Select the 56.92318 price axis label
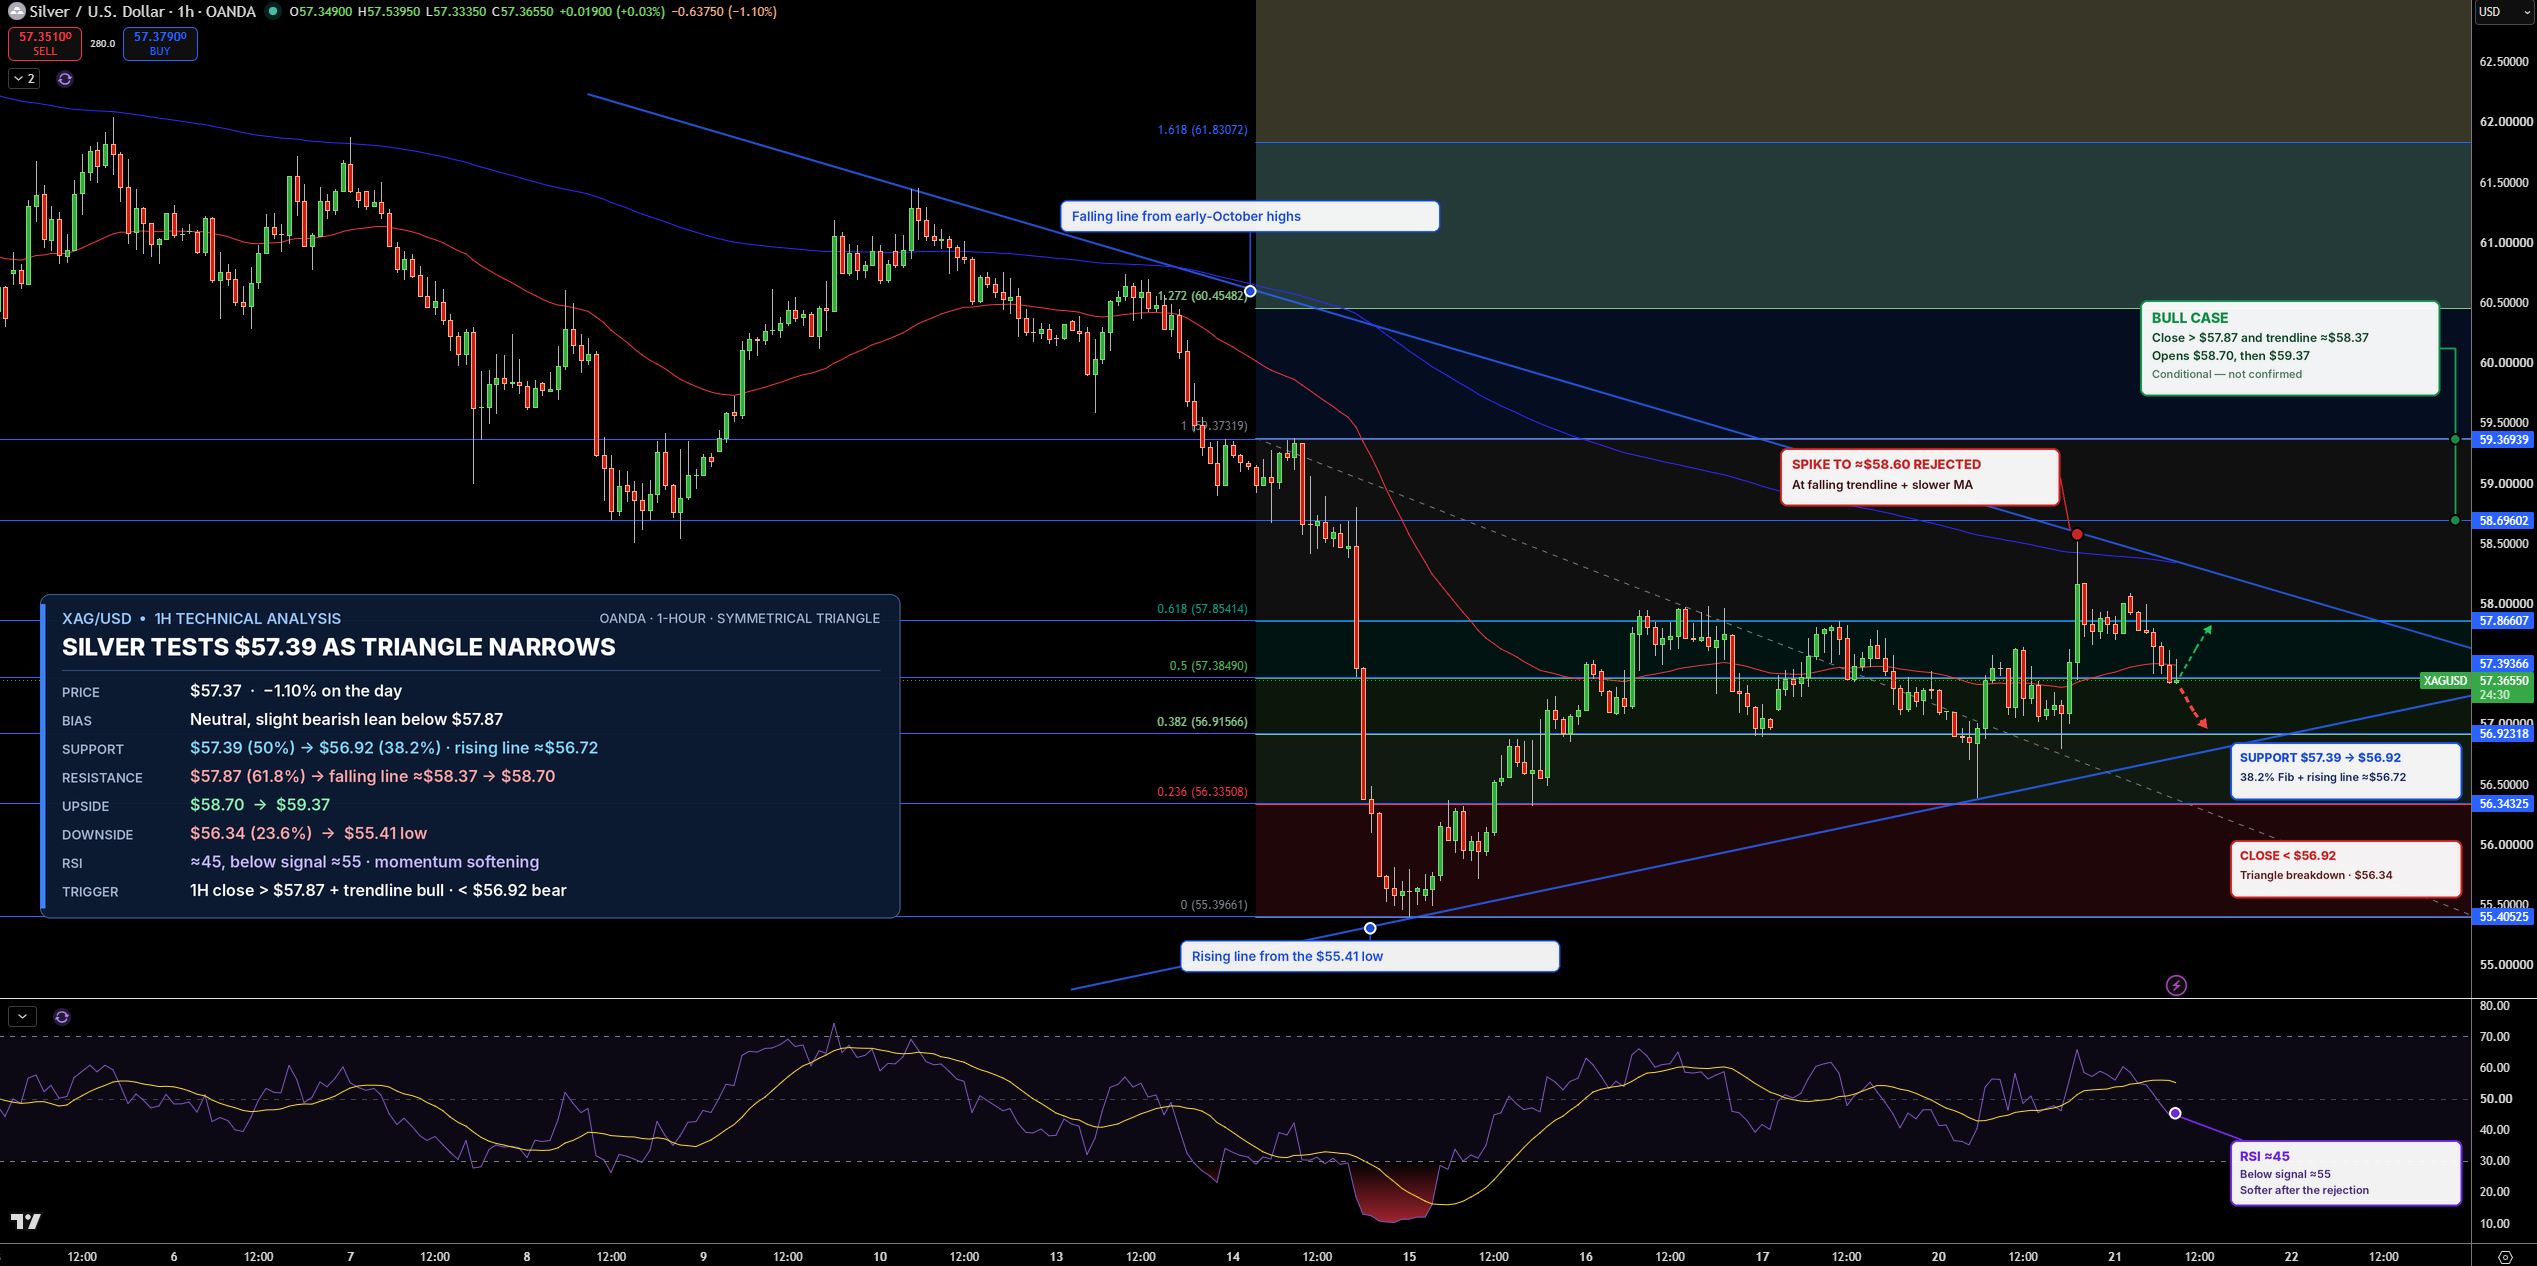The height and width of the screenshot is (1266, 2537). pyautogui.click(x=2504, y=734)
